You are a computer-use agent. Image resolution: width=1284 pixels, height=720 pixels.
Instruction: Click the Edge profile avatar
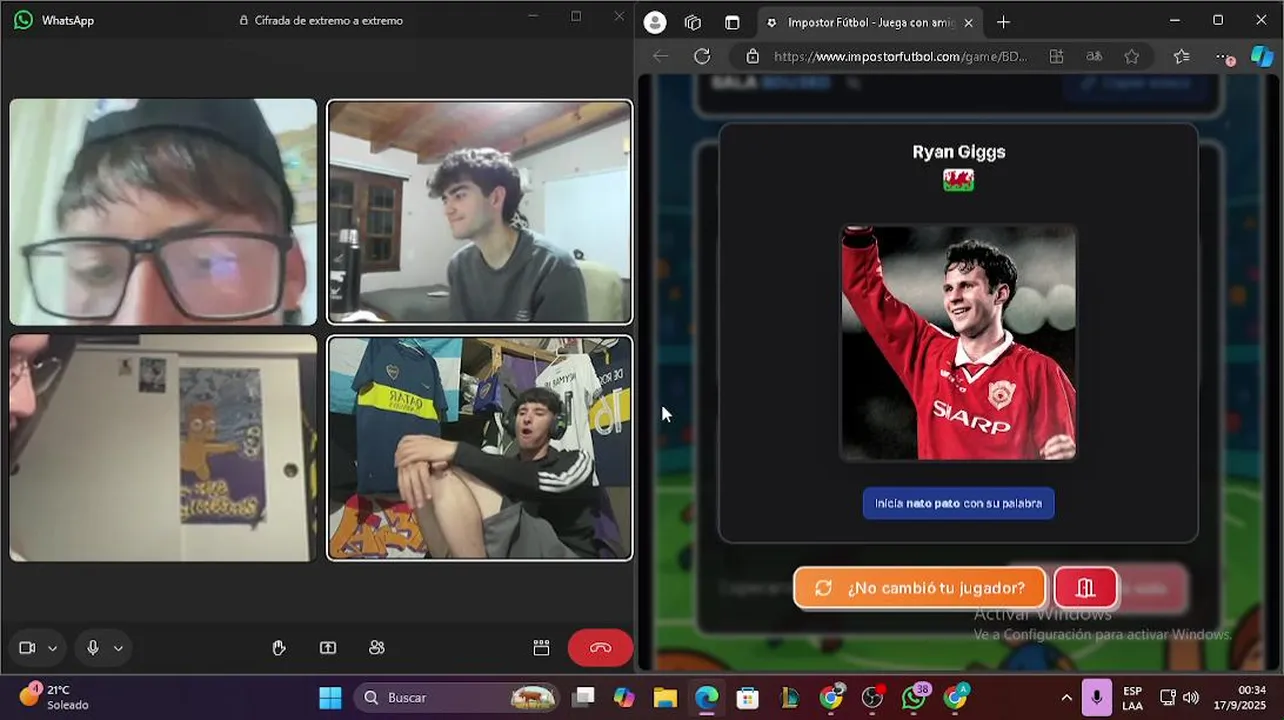pyautogui.click(x=655, y=22)
